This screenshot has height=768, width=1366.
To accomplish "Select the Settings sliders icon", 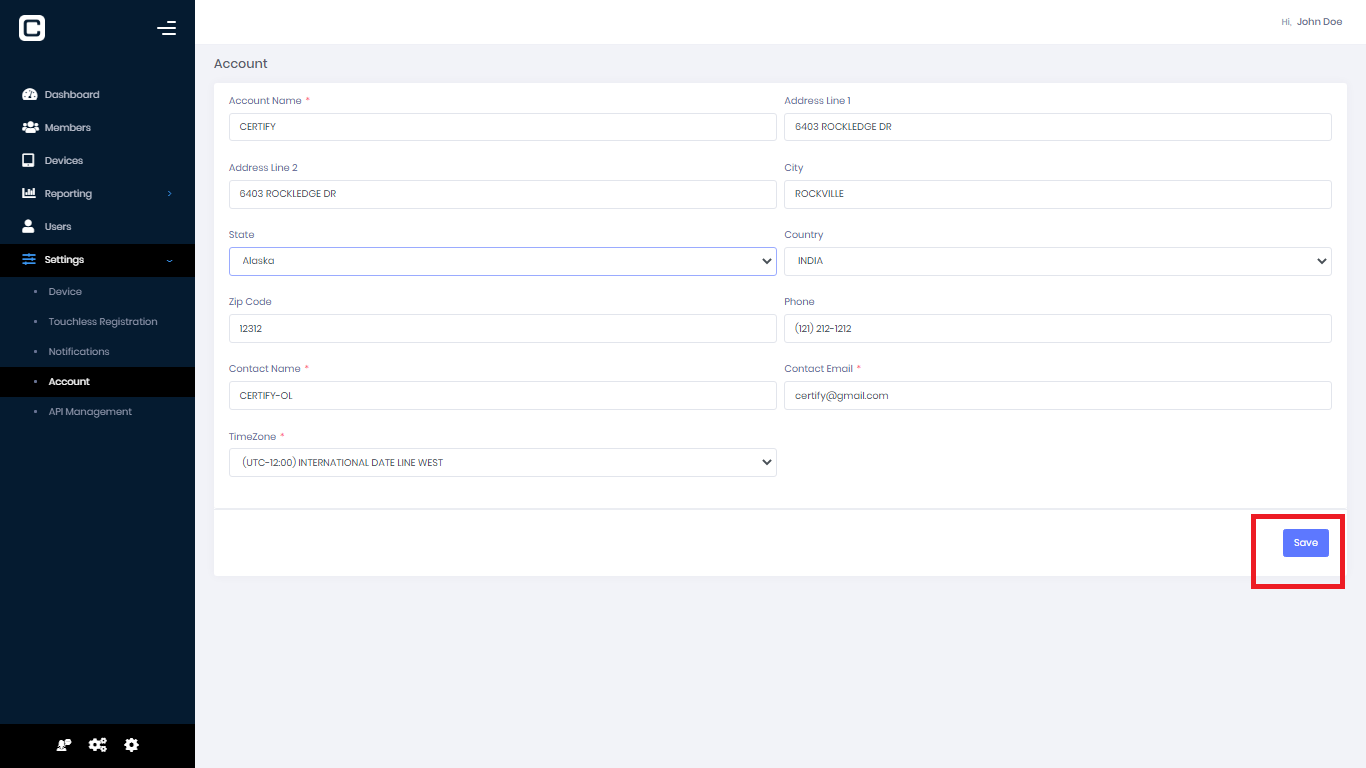I will tap(29, 259).
